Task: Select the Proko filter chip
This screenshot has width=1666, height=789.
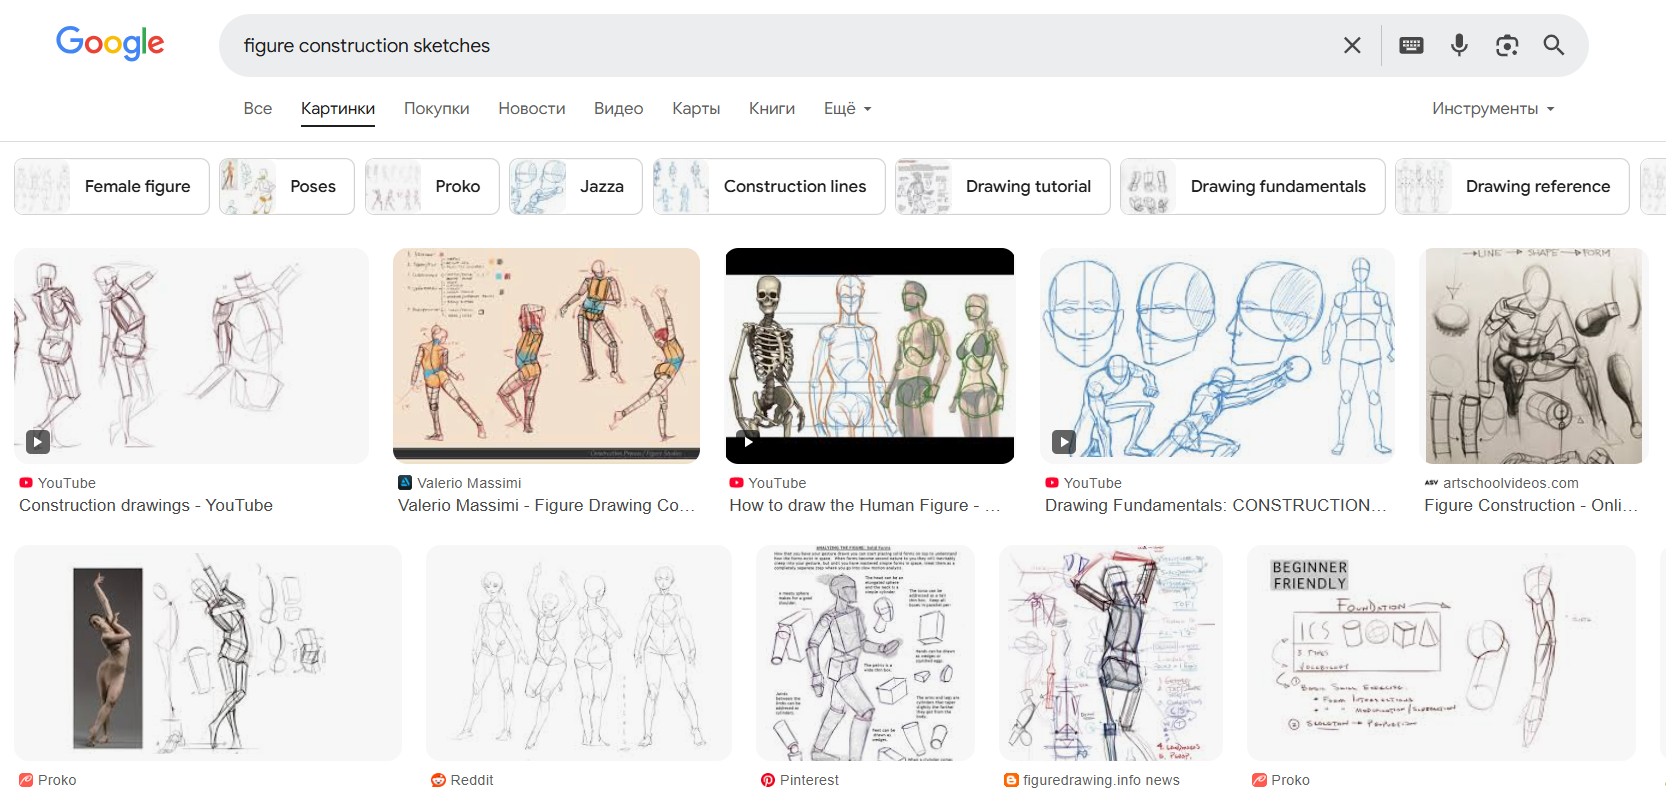Action: pos(432,186)
